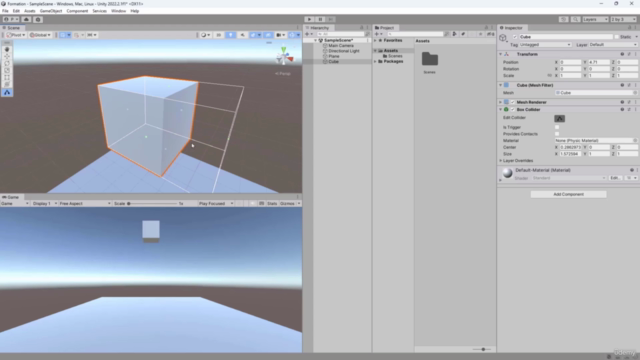Image resolution: width=640 pixels, height=360 pixels.
Task: Toggle scene lighting bulb button
Action: tap(231, 35)
